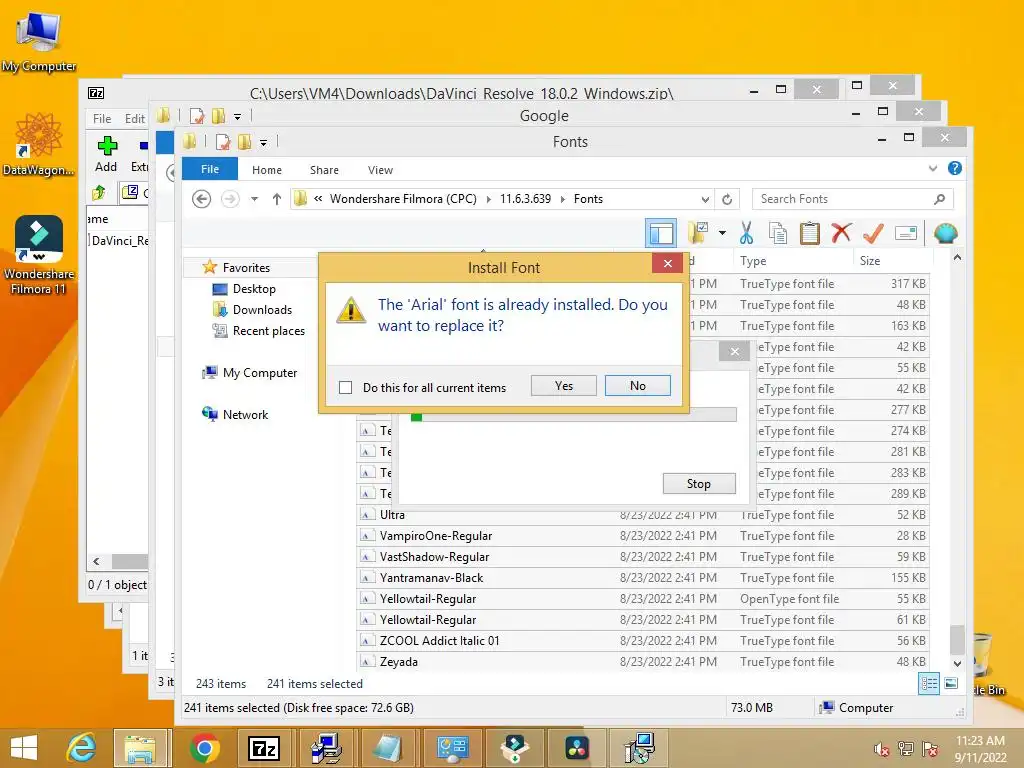Open the Help question mark icon
The height and width of the screenshot is (768, 1024).
tap(955, 168)
